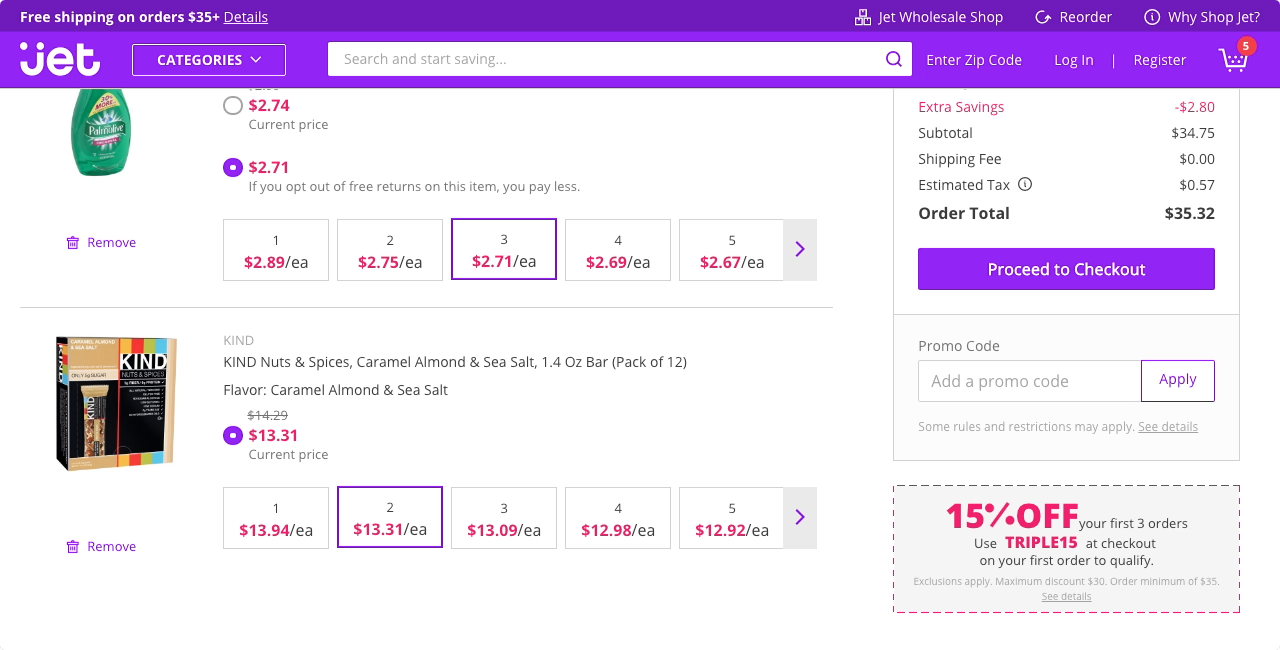Open 15% OFF offer See details link
Viewport: 1280px width, 650px height.
[x=1066, y=597]
